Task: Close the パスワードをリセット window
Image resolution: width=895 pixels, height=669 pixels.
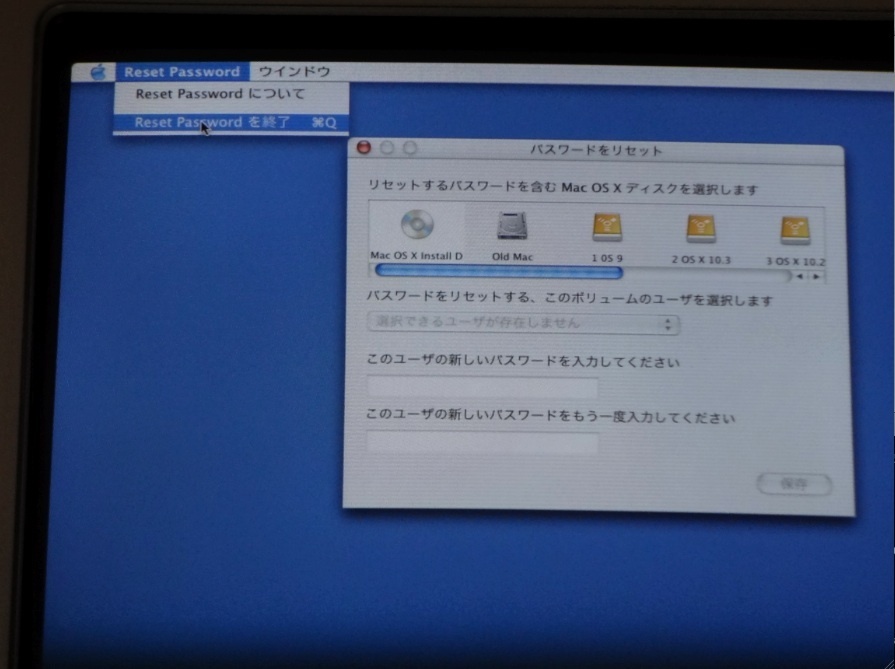Action: (364, 148)
